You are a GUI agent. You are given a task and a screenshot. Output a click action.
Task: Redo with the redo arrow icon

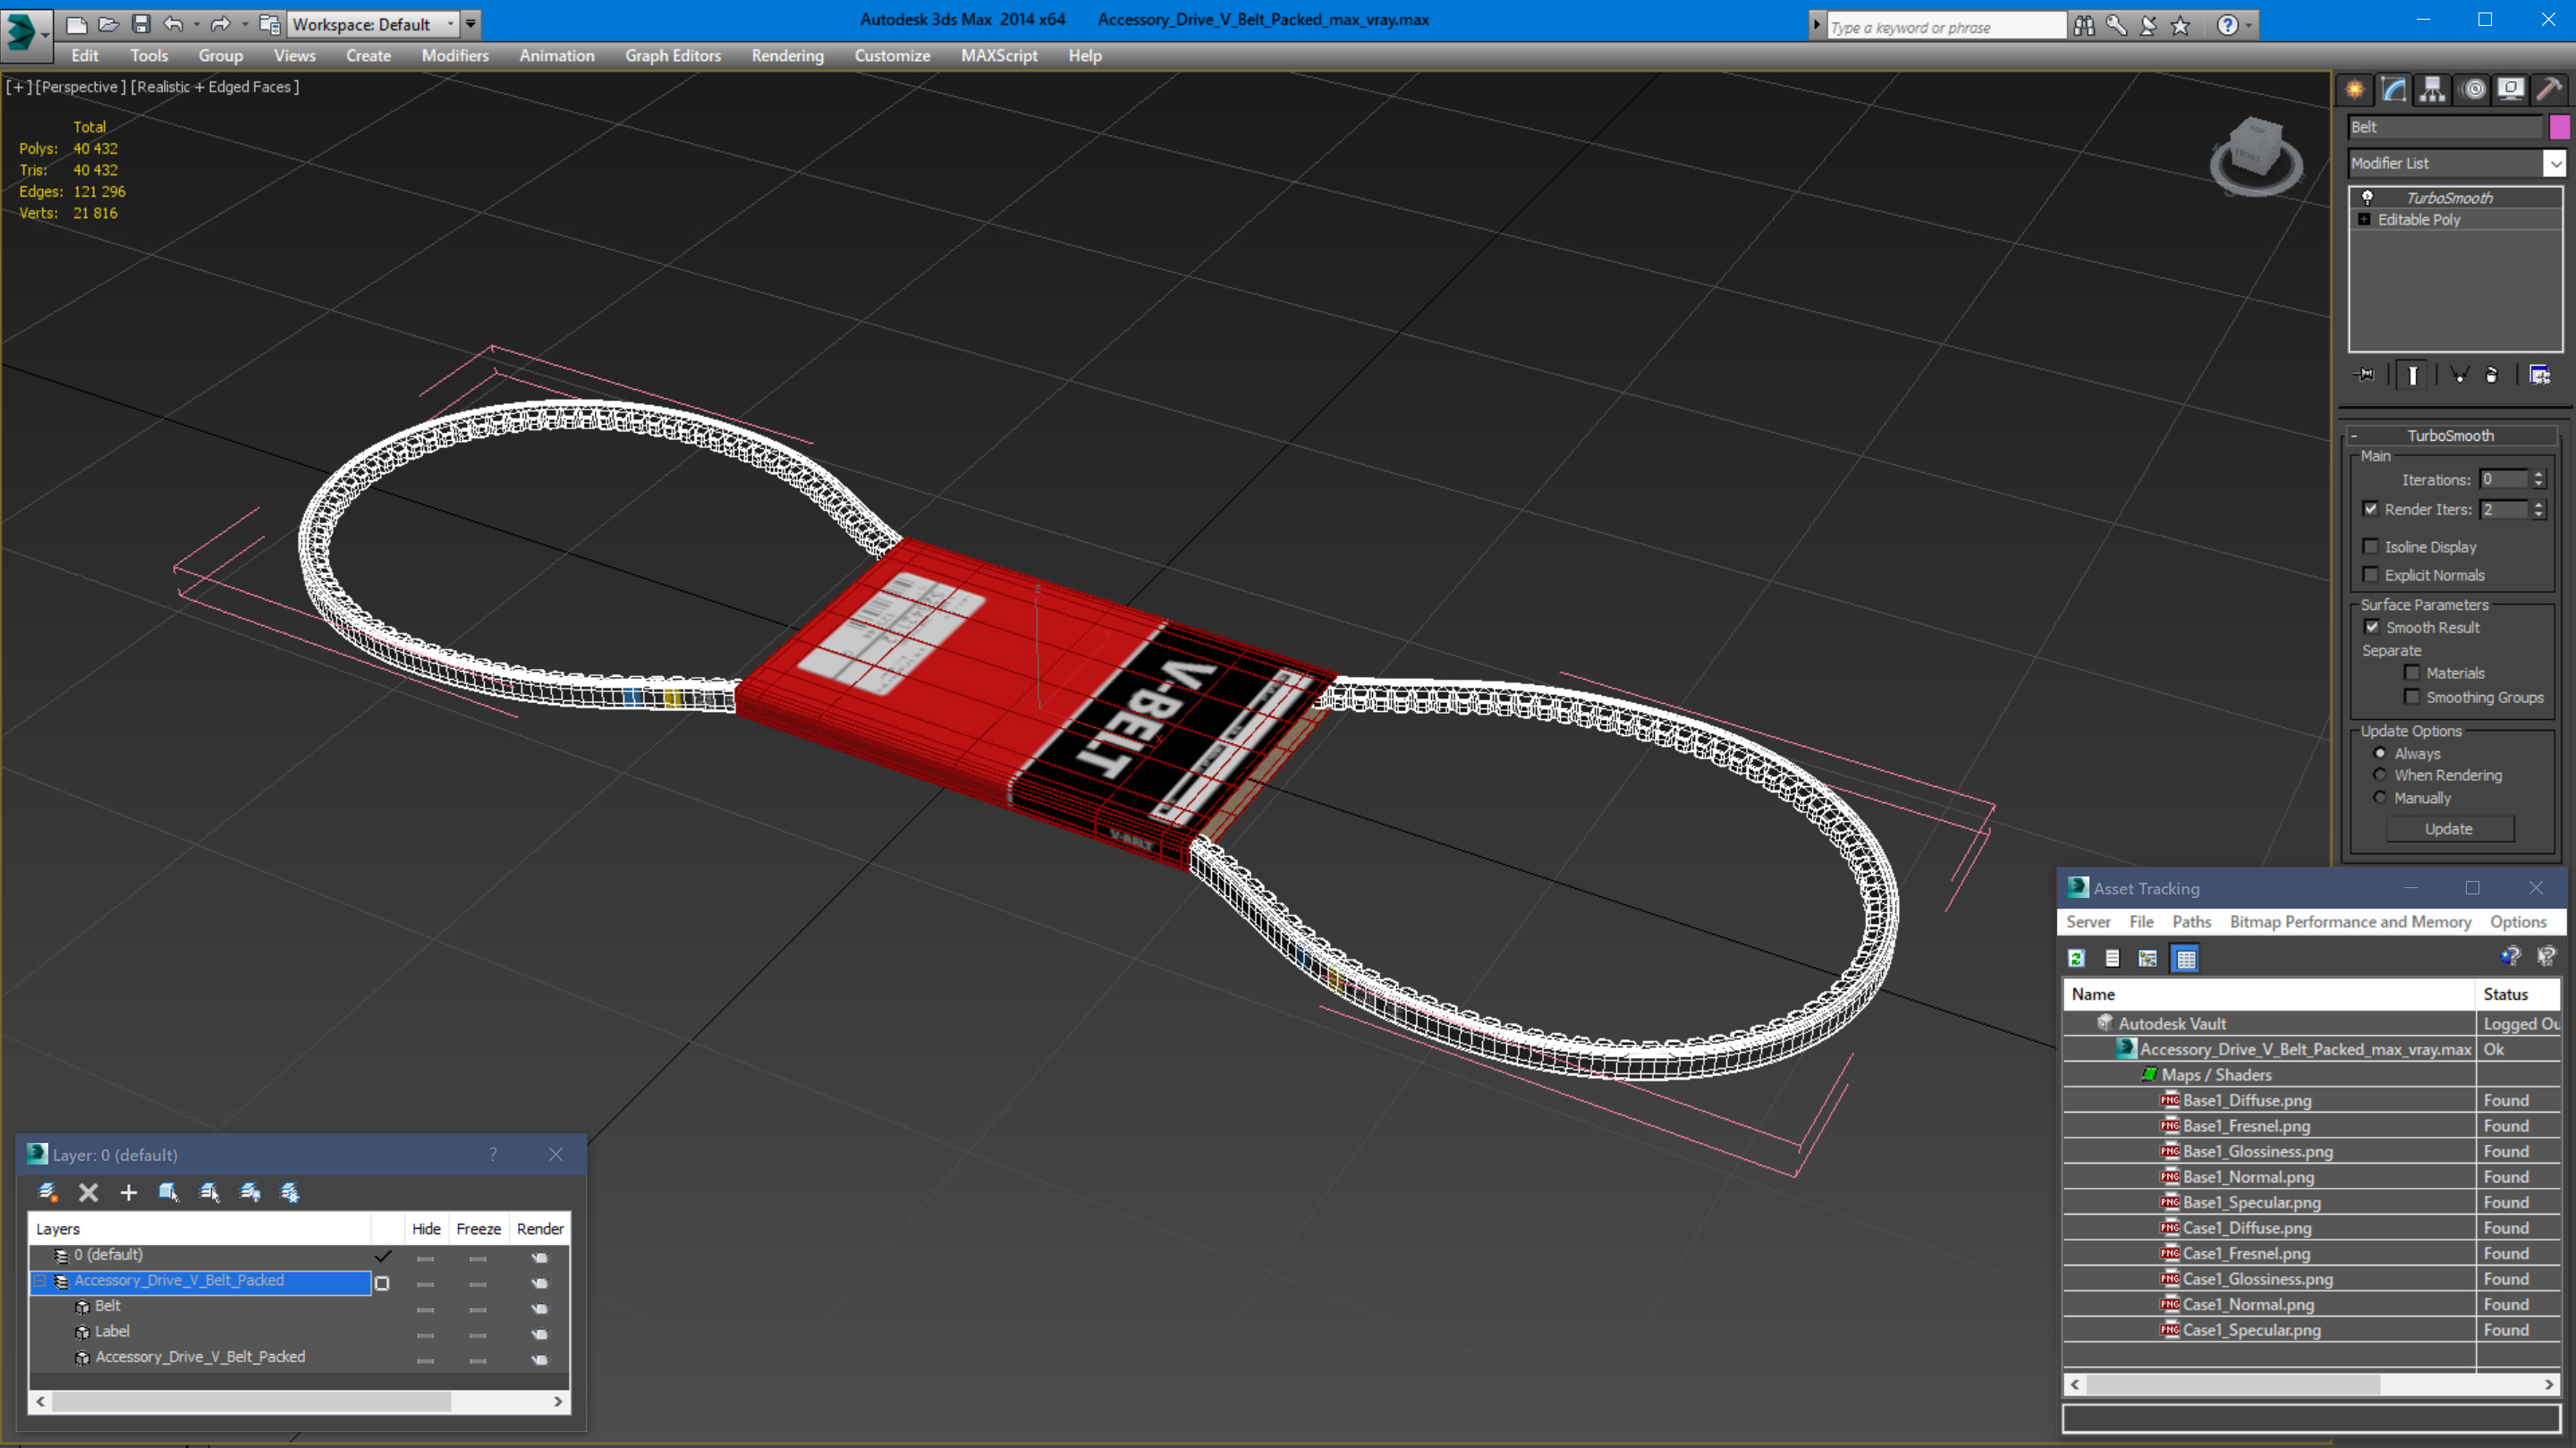point(220,24)
